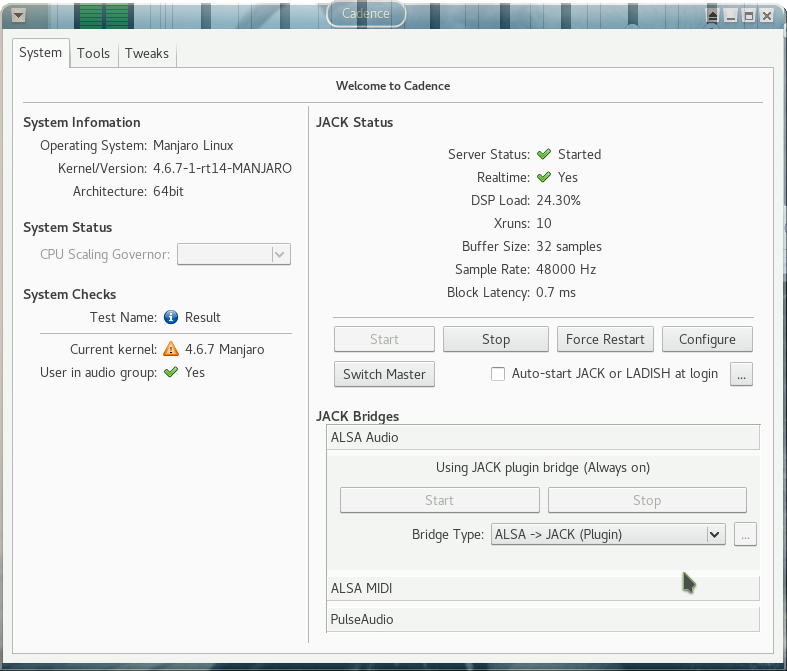Open Bridge Type options ellipsis button
This screenshot has width=787, height=671.
(x=745, y=534)
